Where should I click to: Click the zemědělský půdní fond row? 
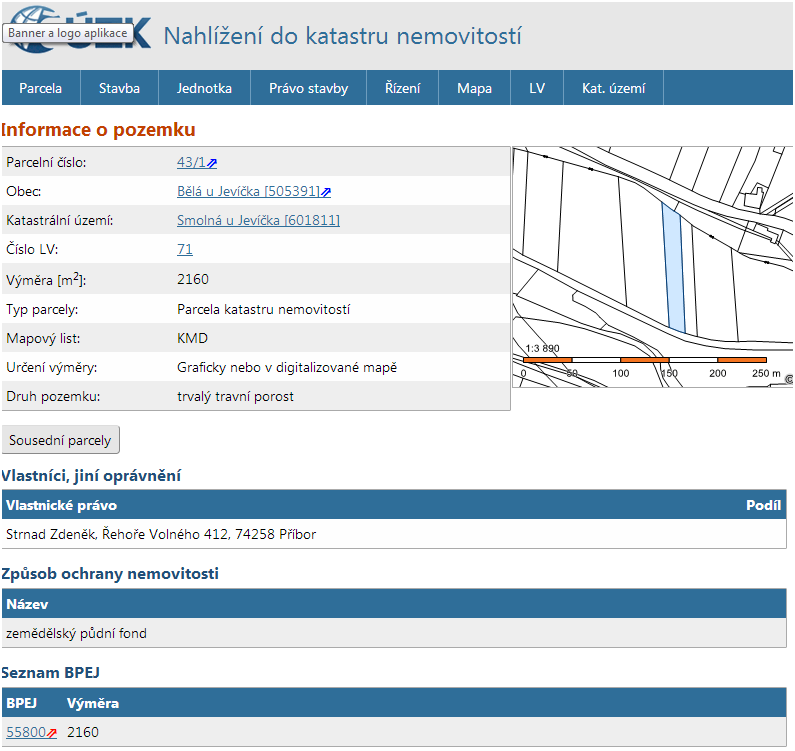pos(394,633)
